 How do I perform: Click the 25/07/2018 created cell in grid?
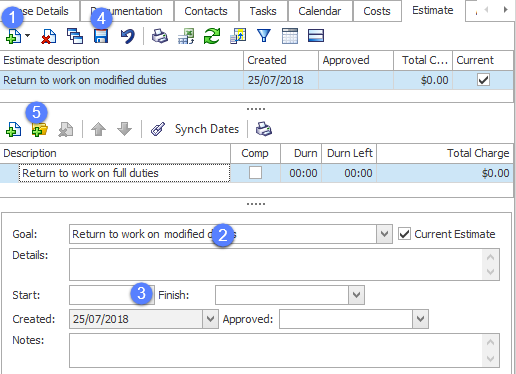pyautogui.click(x=281, y=80)
